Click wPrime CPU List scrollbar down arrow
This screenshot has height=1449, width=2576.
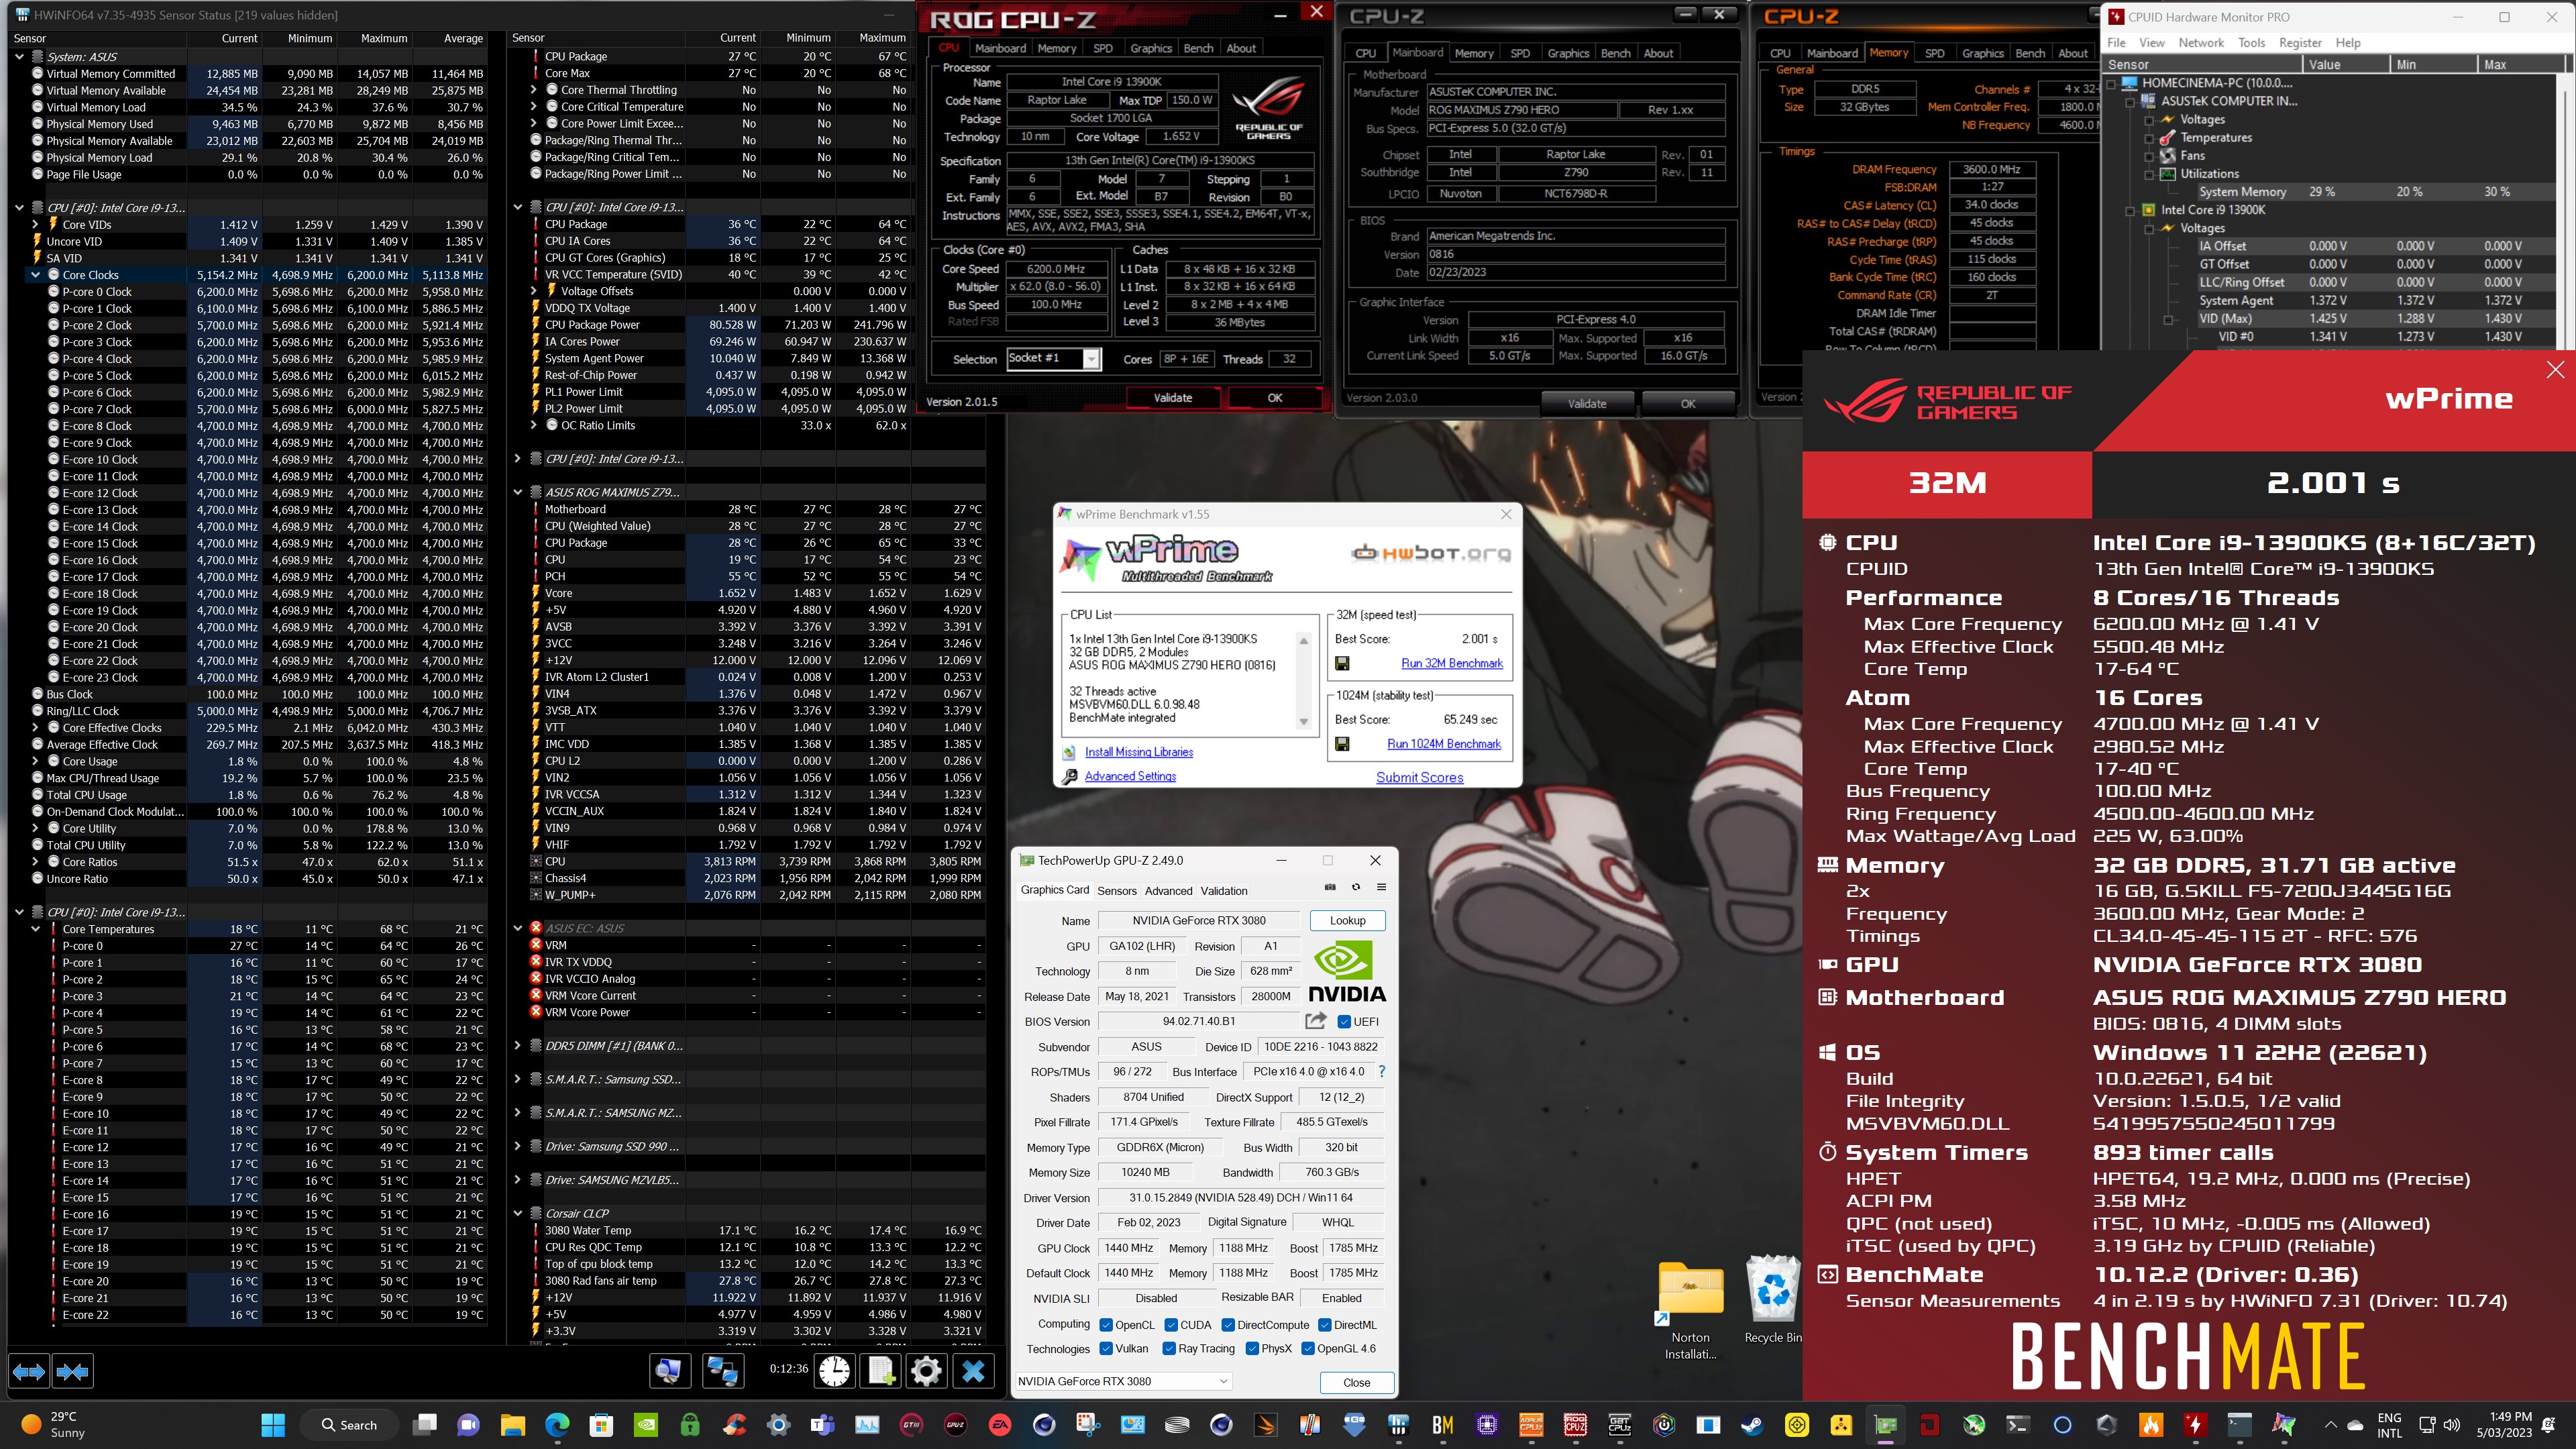1303,722
